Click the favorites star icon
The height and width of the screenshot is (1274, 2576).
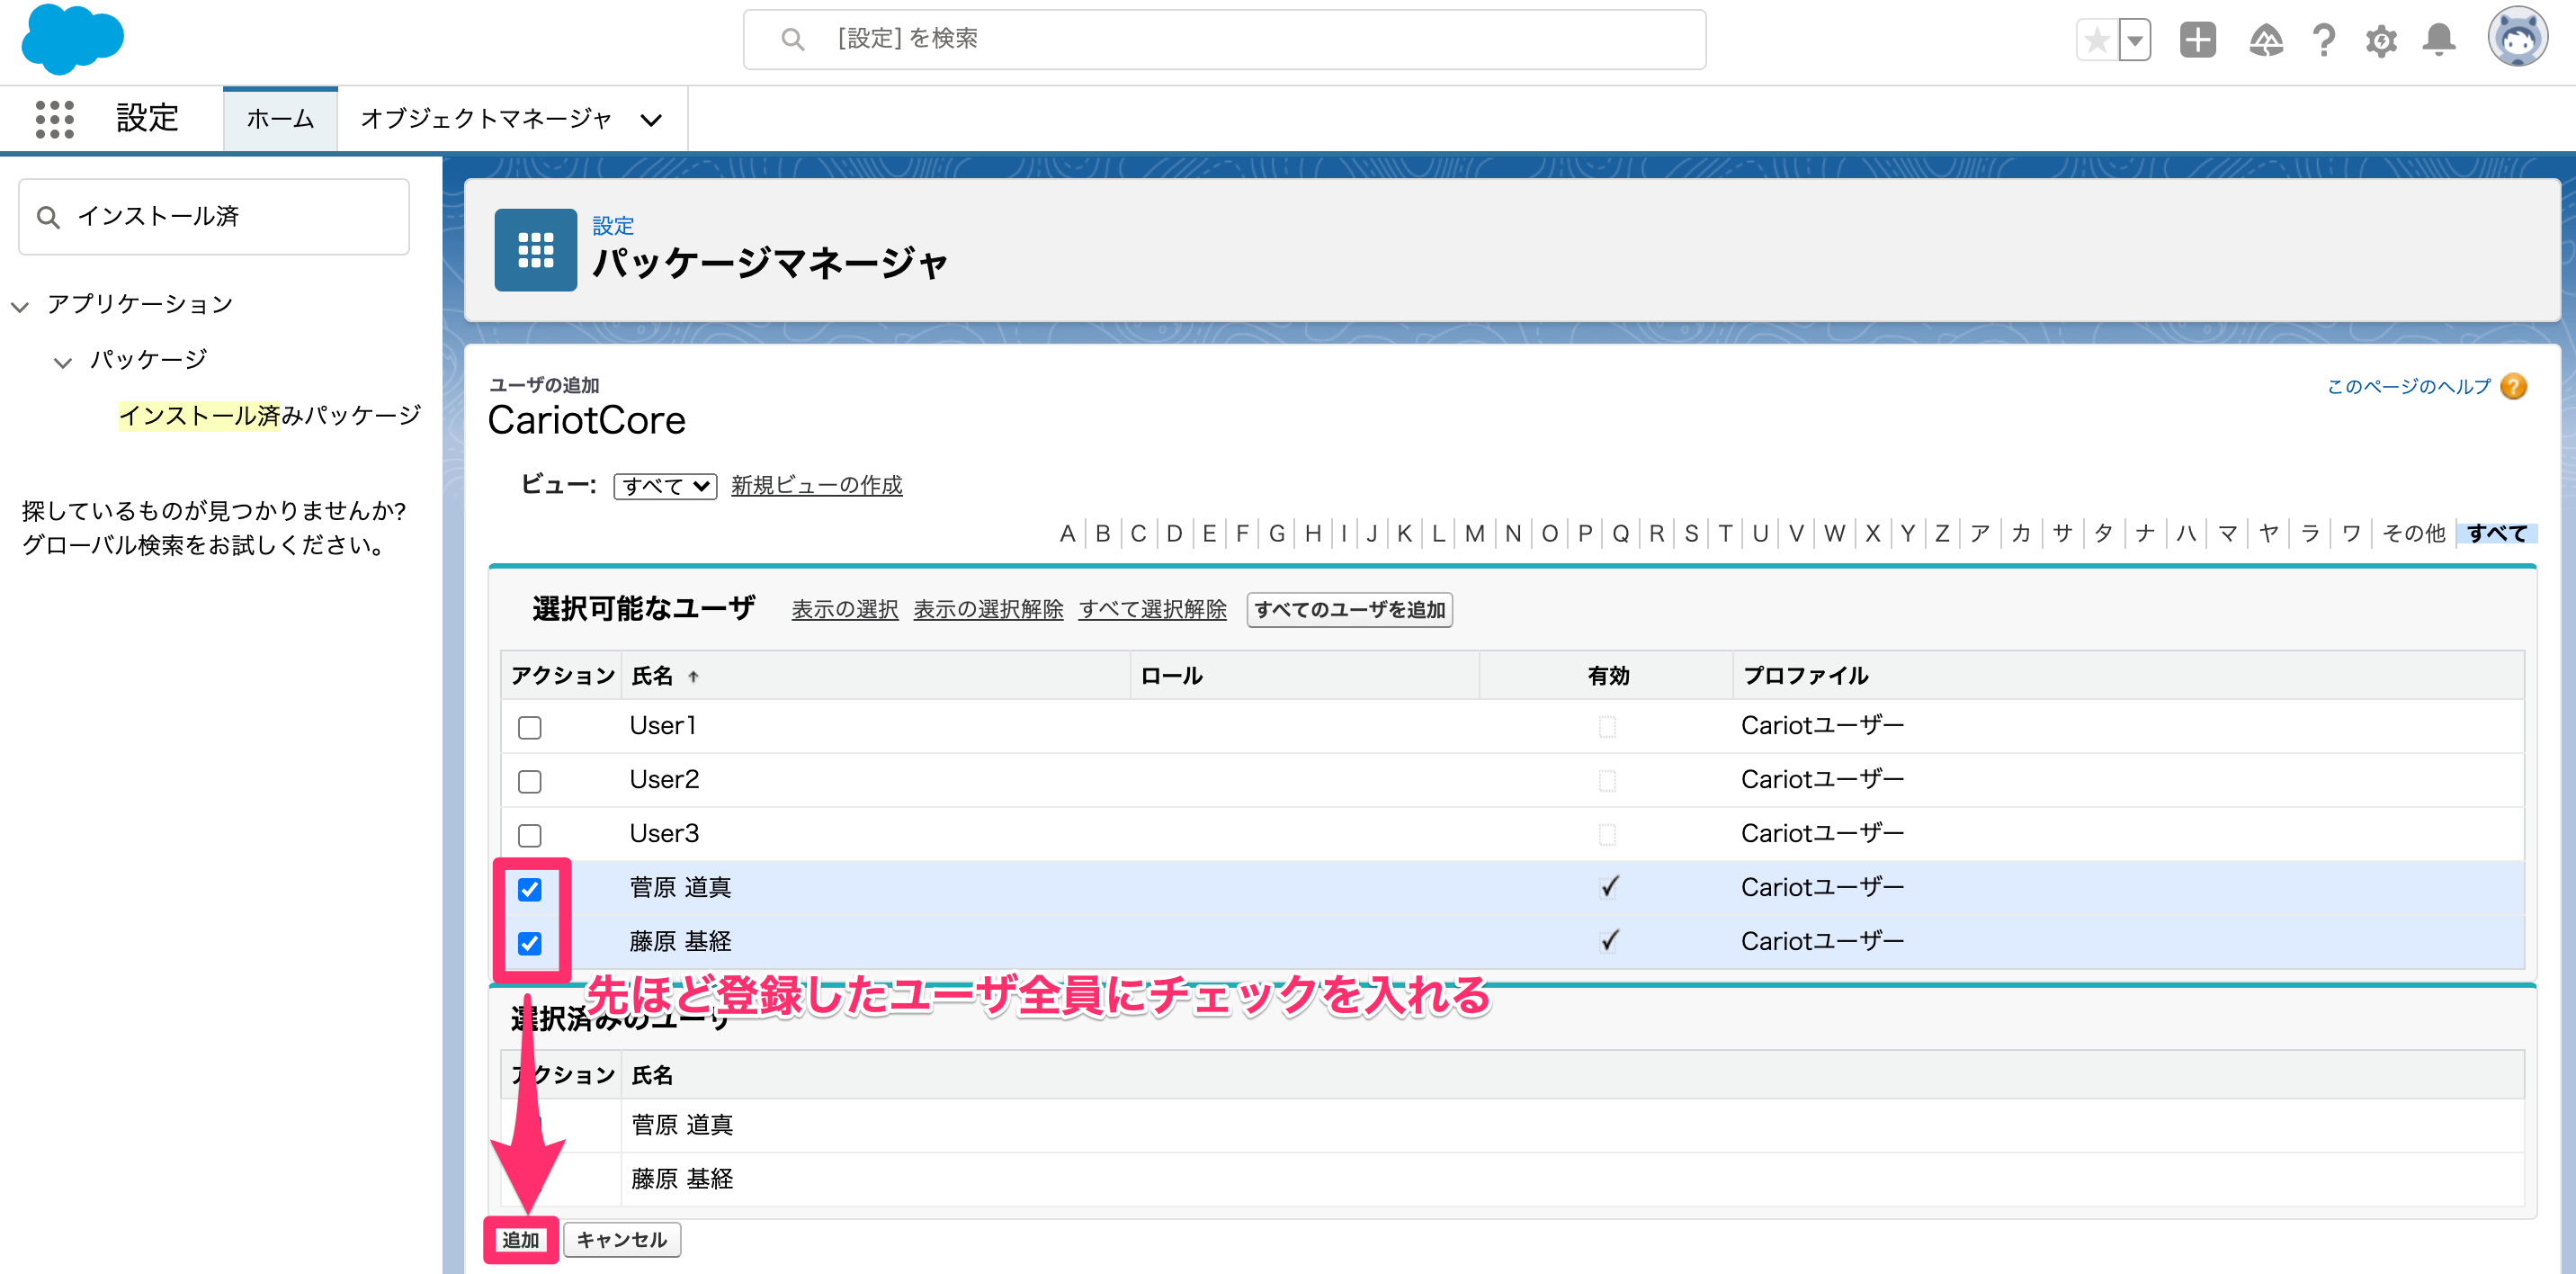tap(2097, 41)
